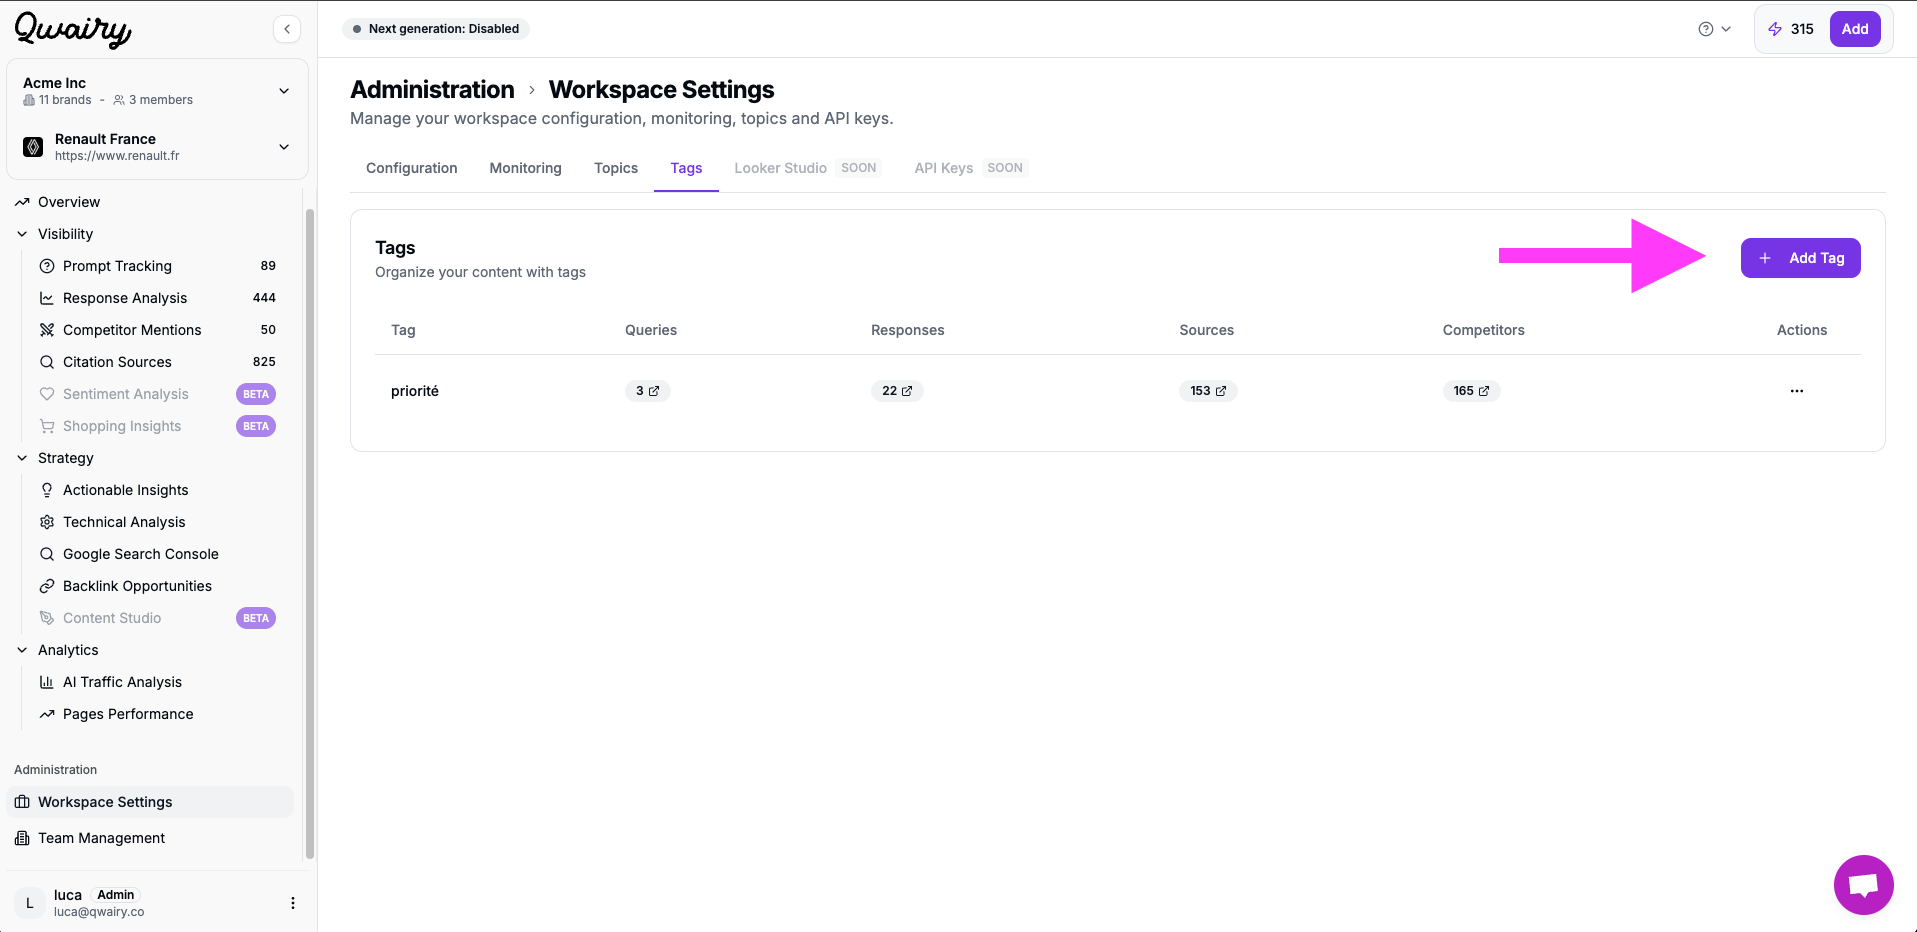Collapse the Visibility section
The width and height of the screenshot is (1917, 932).
click(22, 234)
